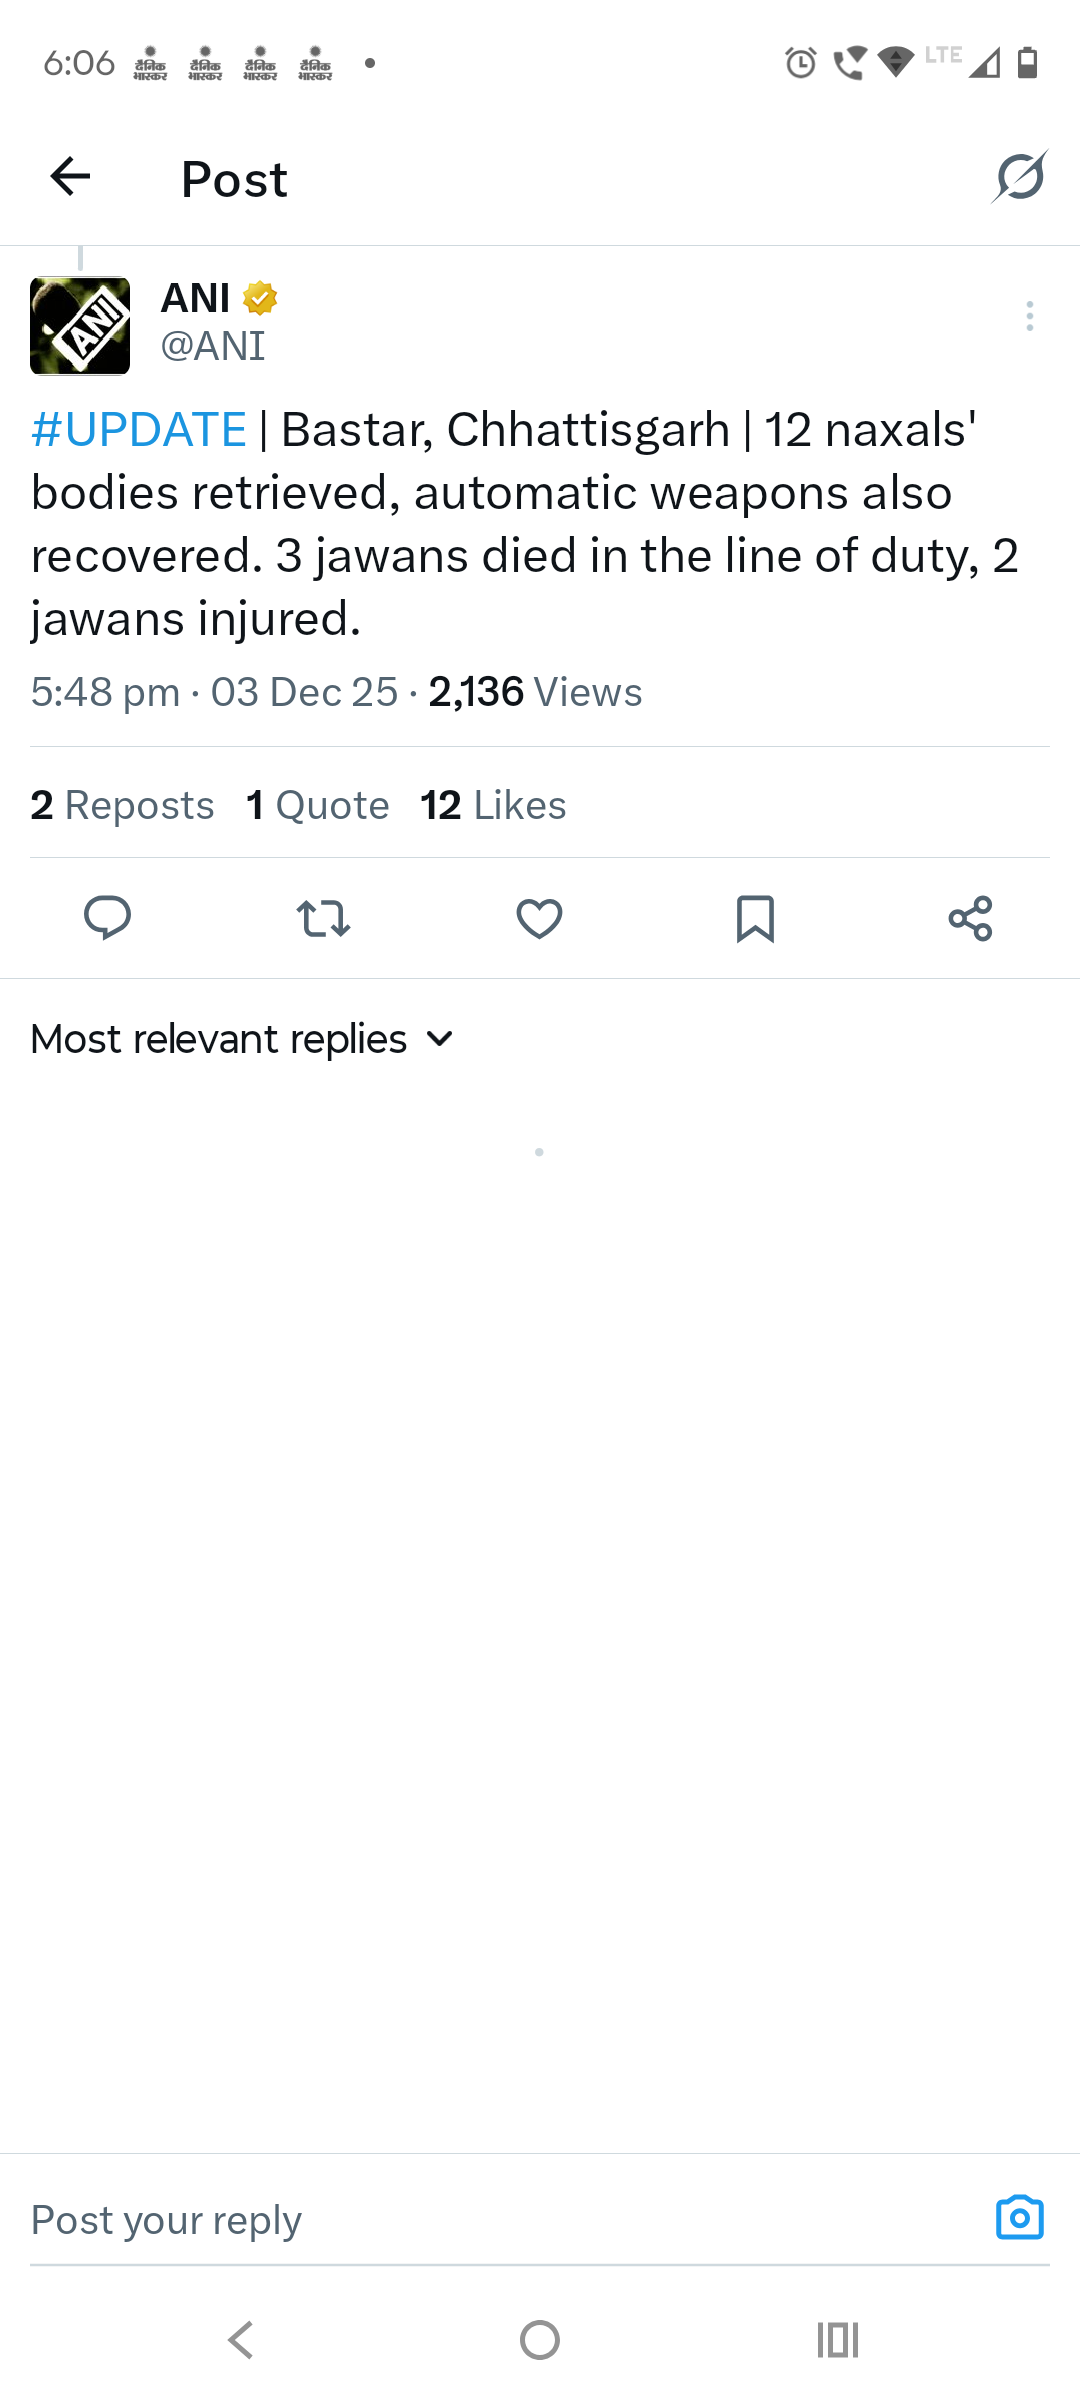Tap the back arrow beside Post

pos(70,177)
